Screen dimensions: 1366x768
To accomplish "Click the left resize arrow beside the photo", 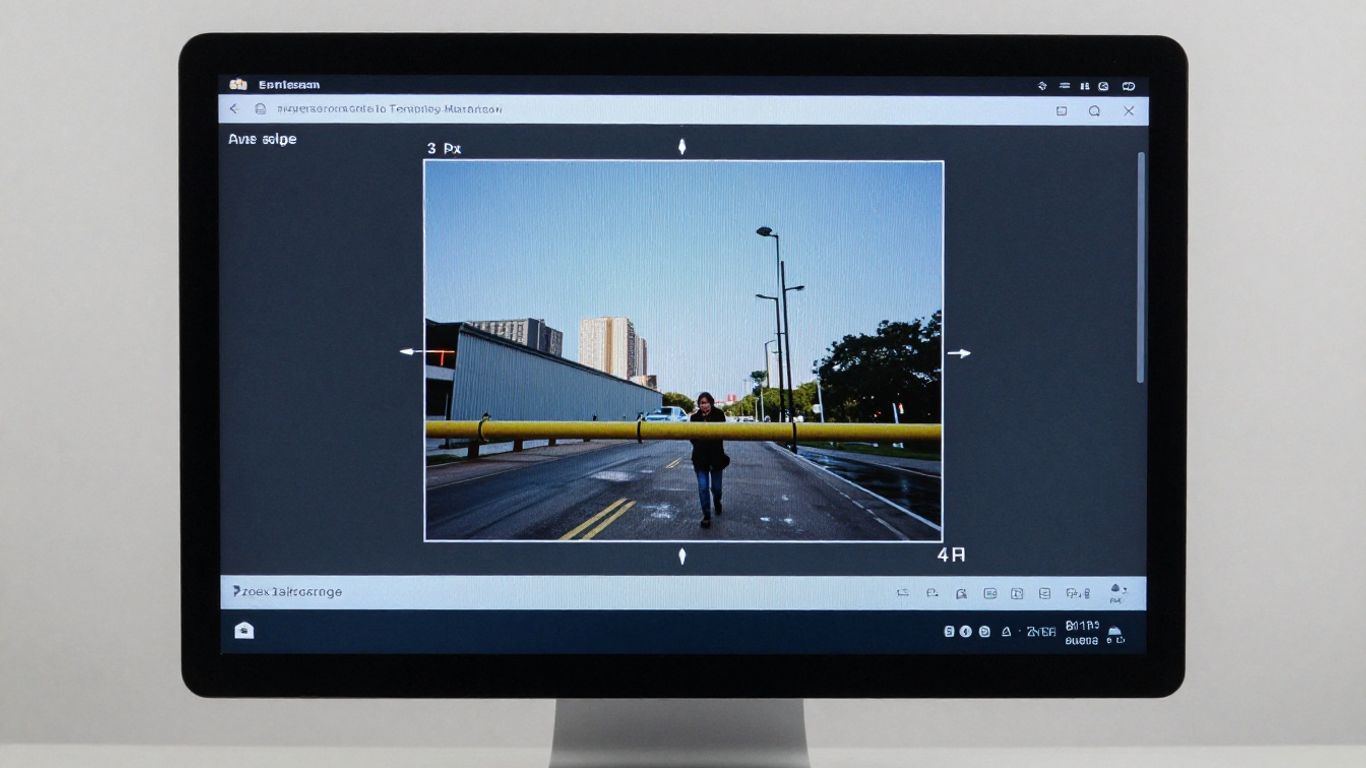I will coord(405,351).
